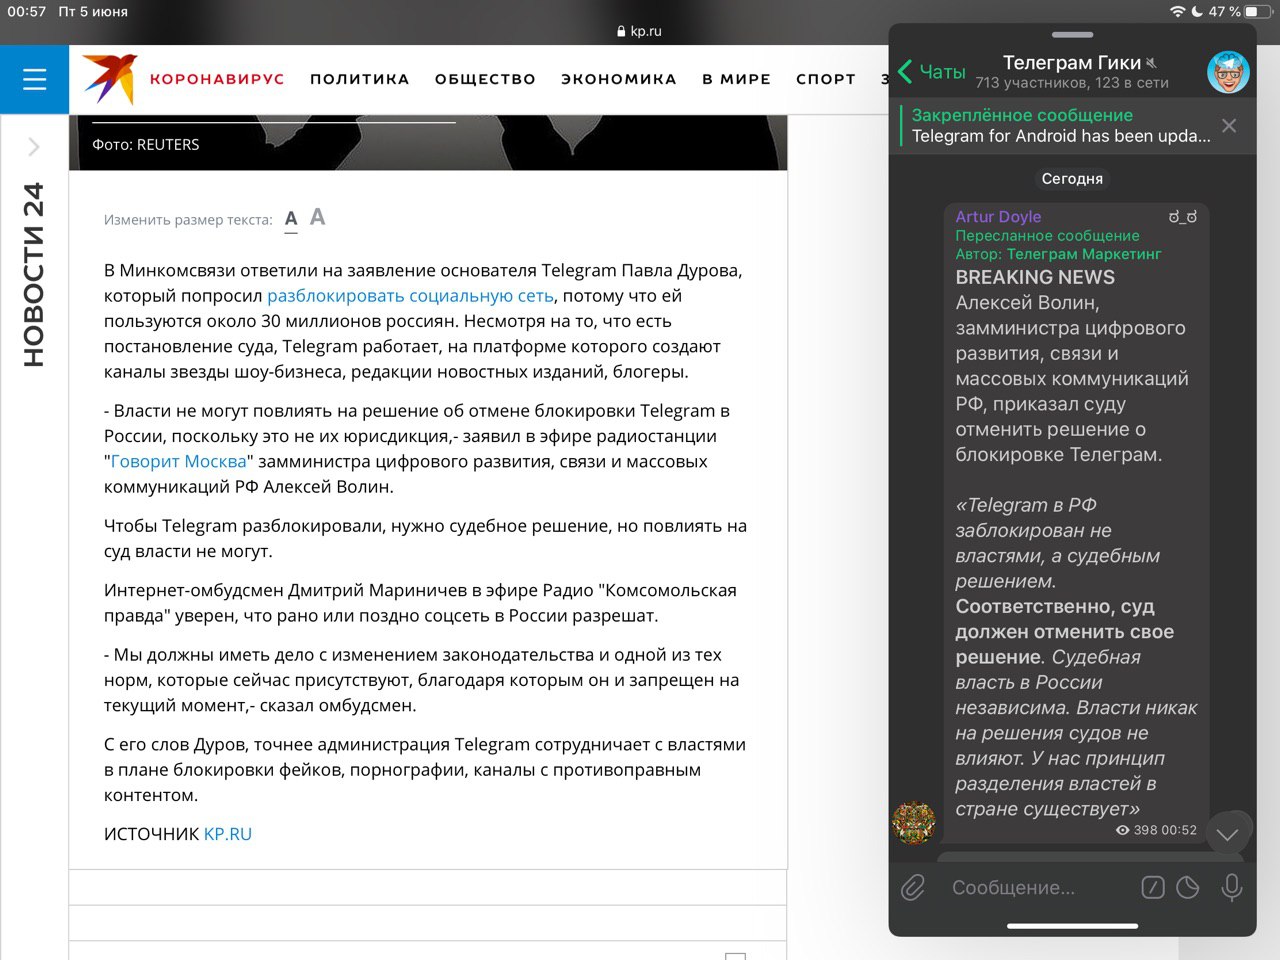Tap the lock icon beside kp.ru
This screenshot has height=960, width=1280.
point(622,31)
